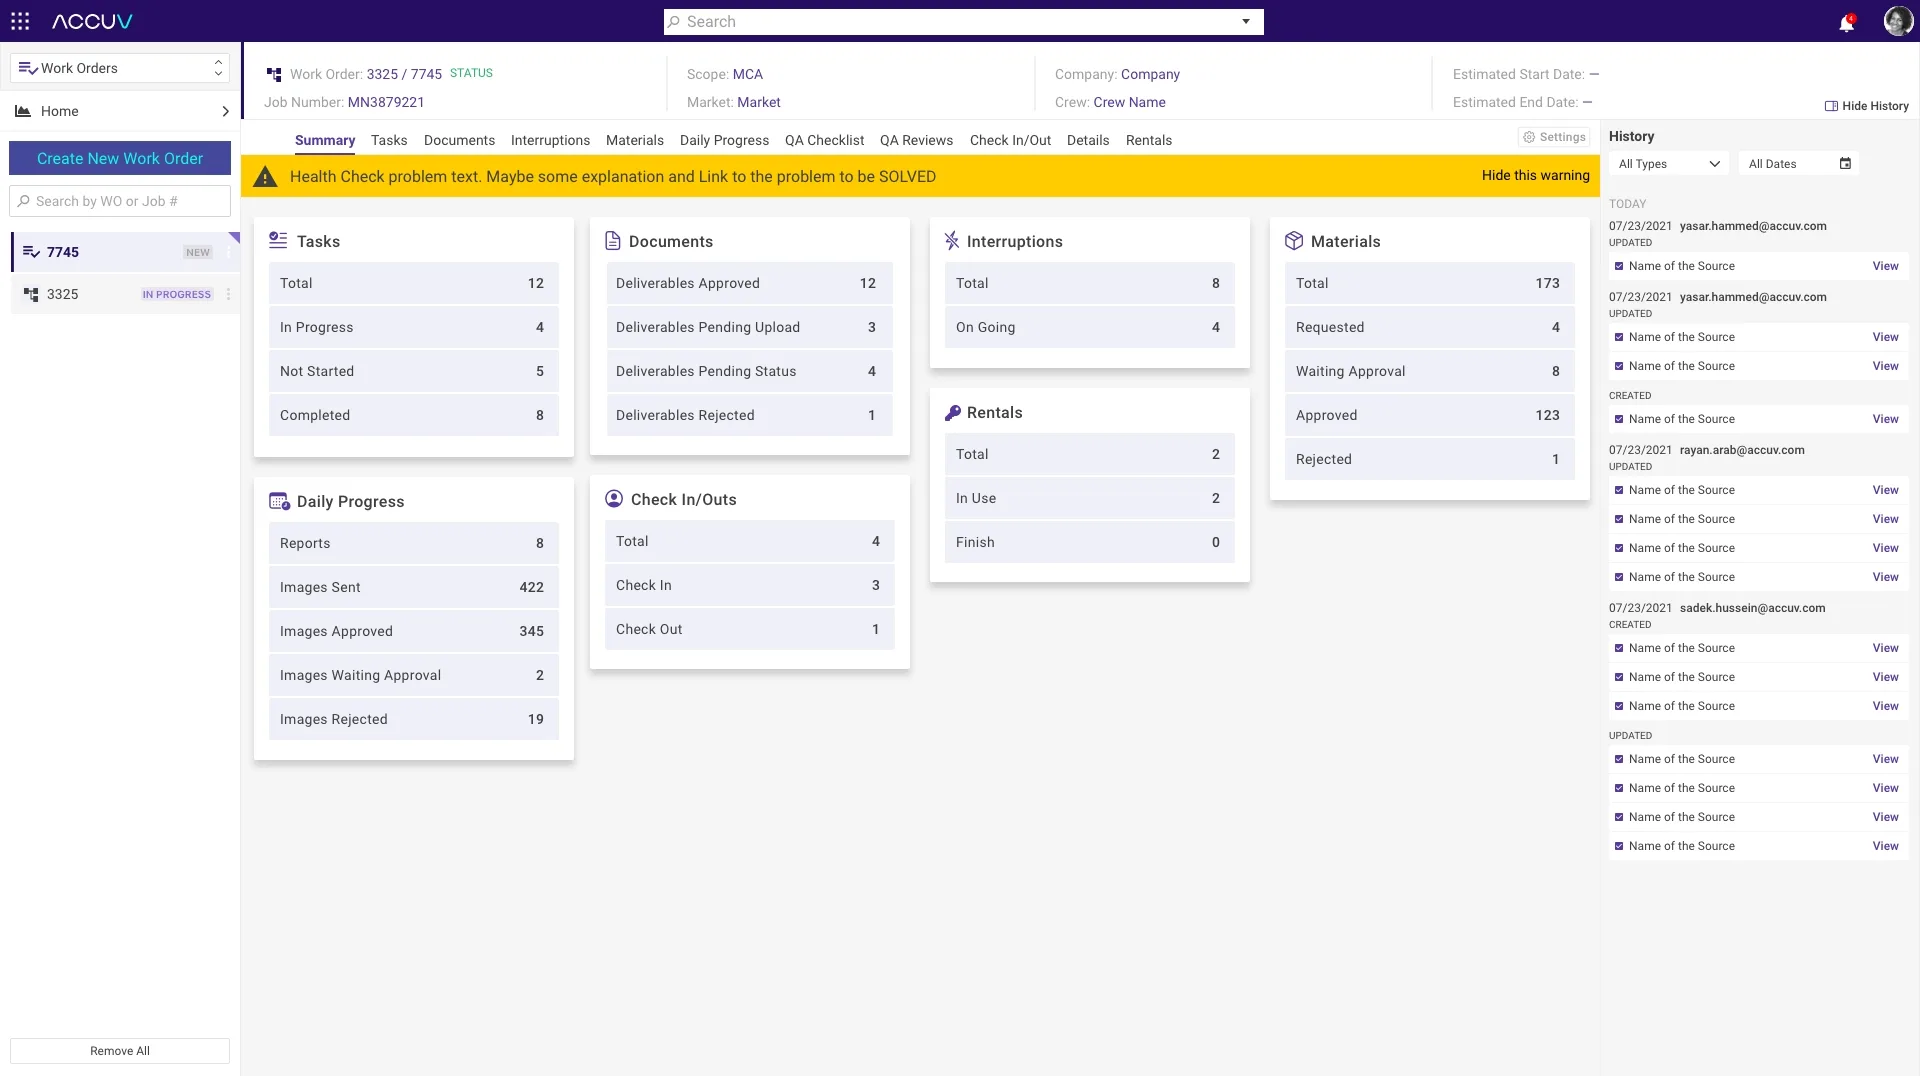Toggle first Name of the Source checkbox under rayan.arab
The height and width of the screenshot is (1076, 1920).
[x=1619, y=490]
